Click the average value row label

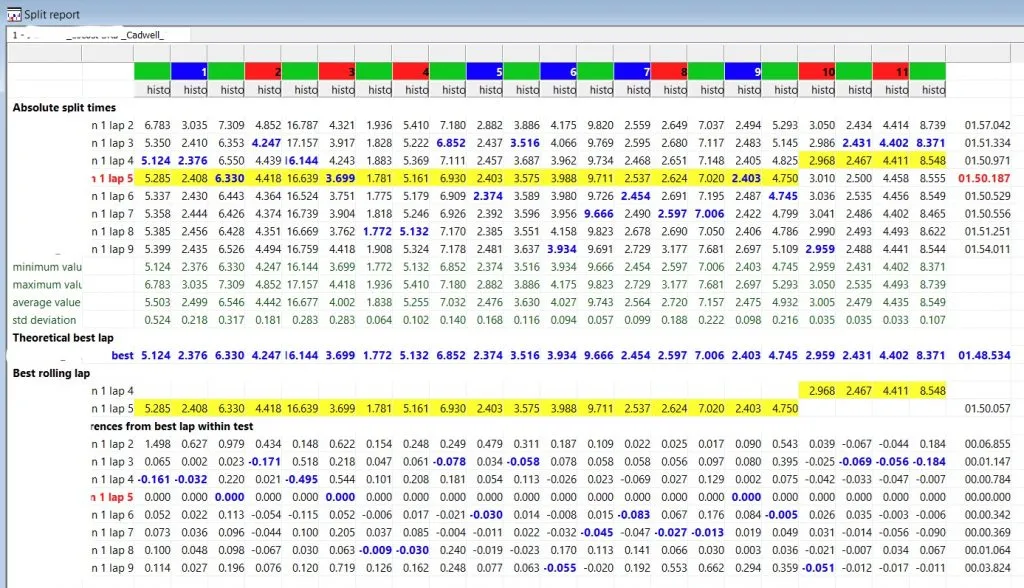(46, 302)
